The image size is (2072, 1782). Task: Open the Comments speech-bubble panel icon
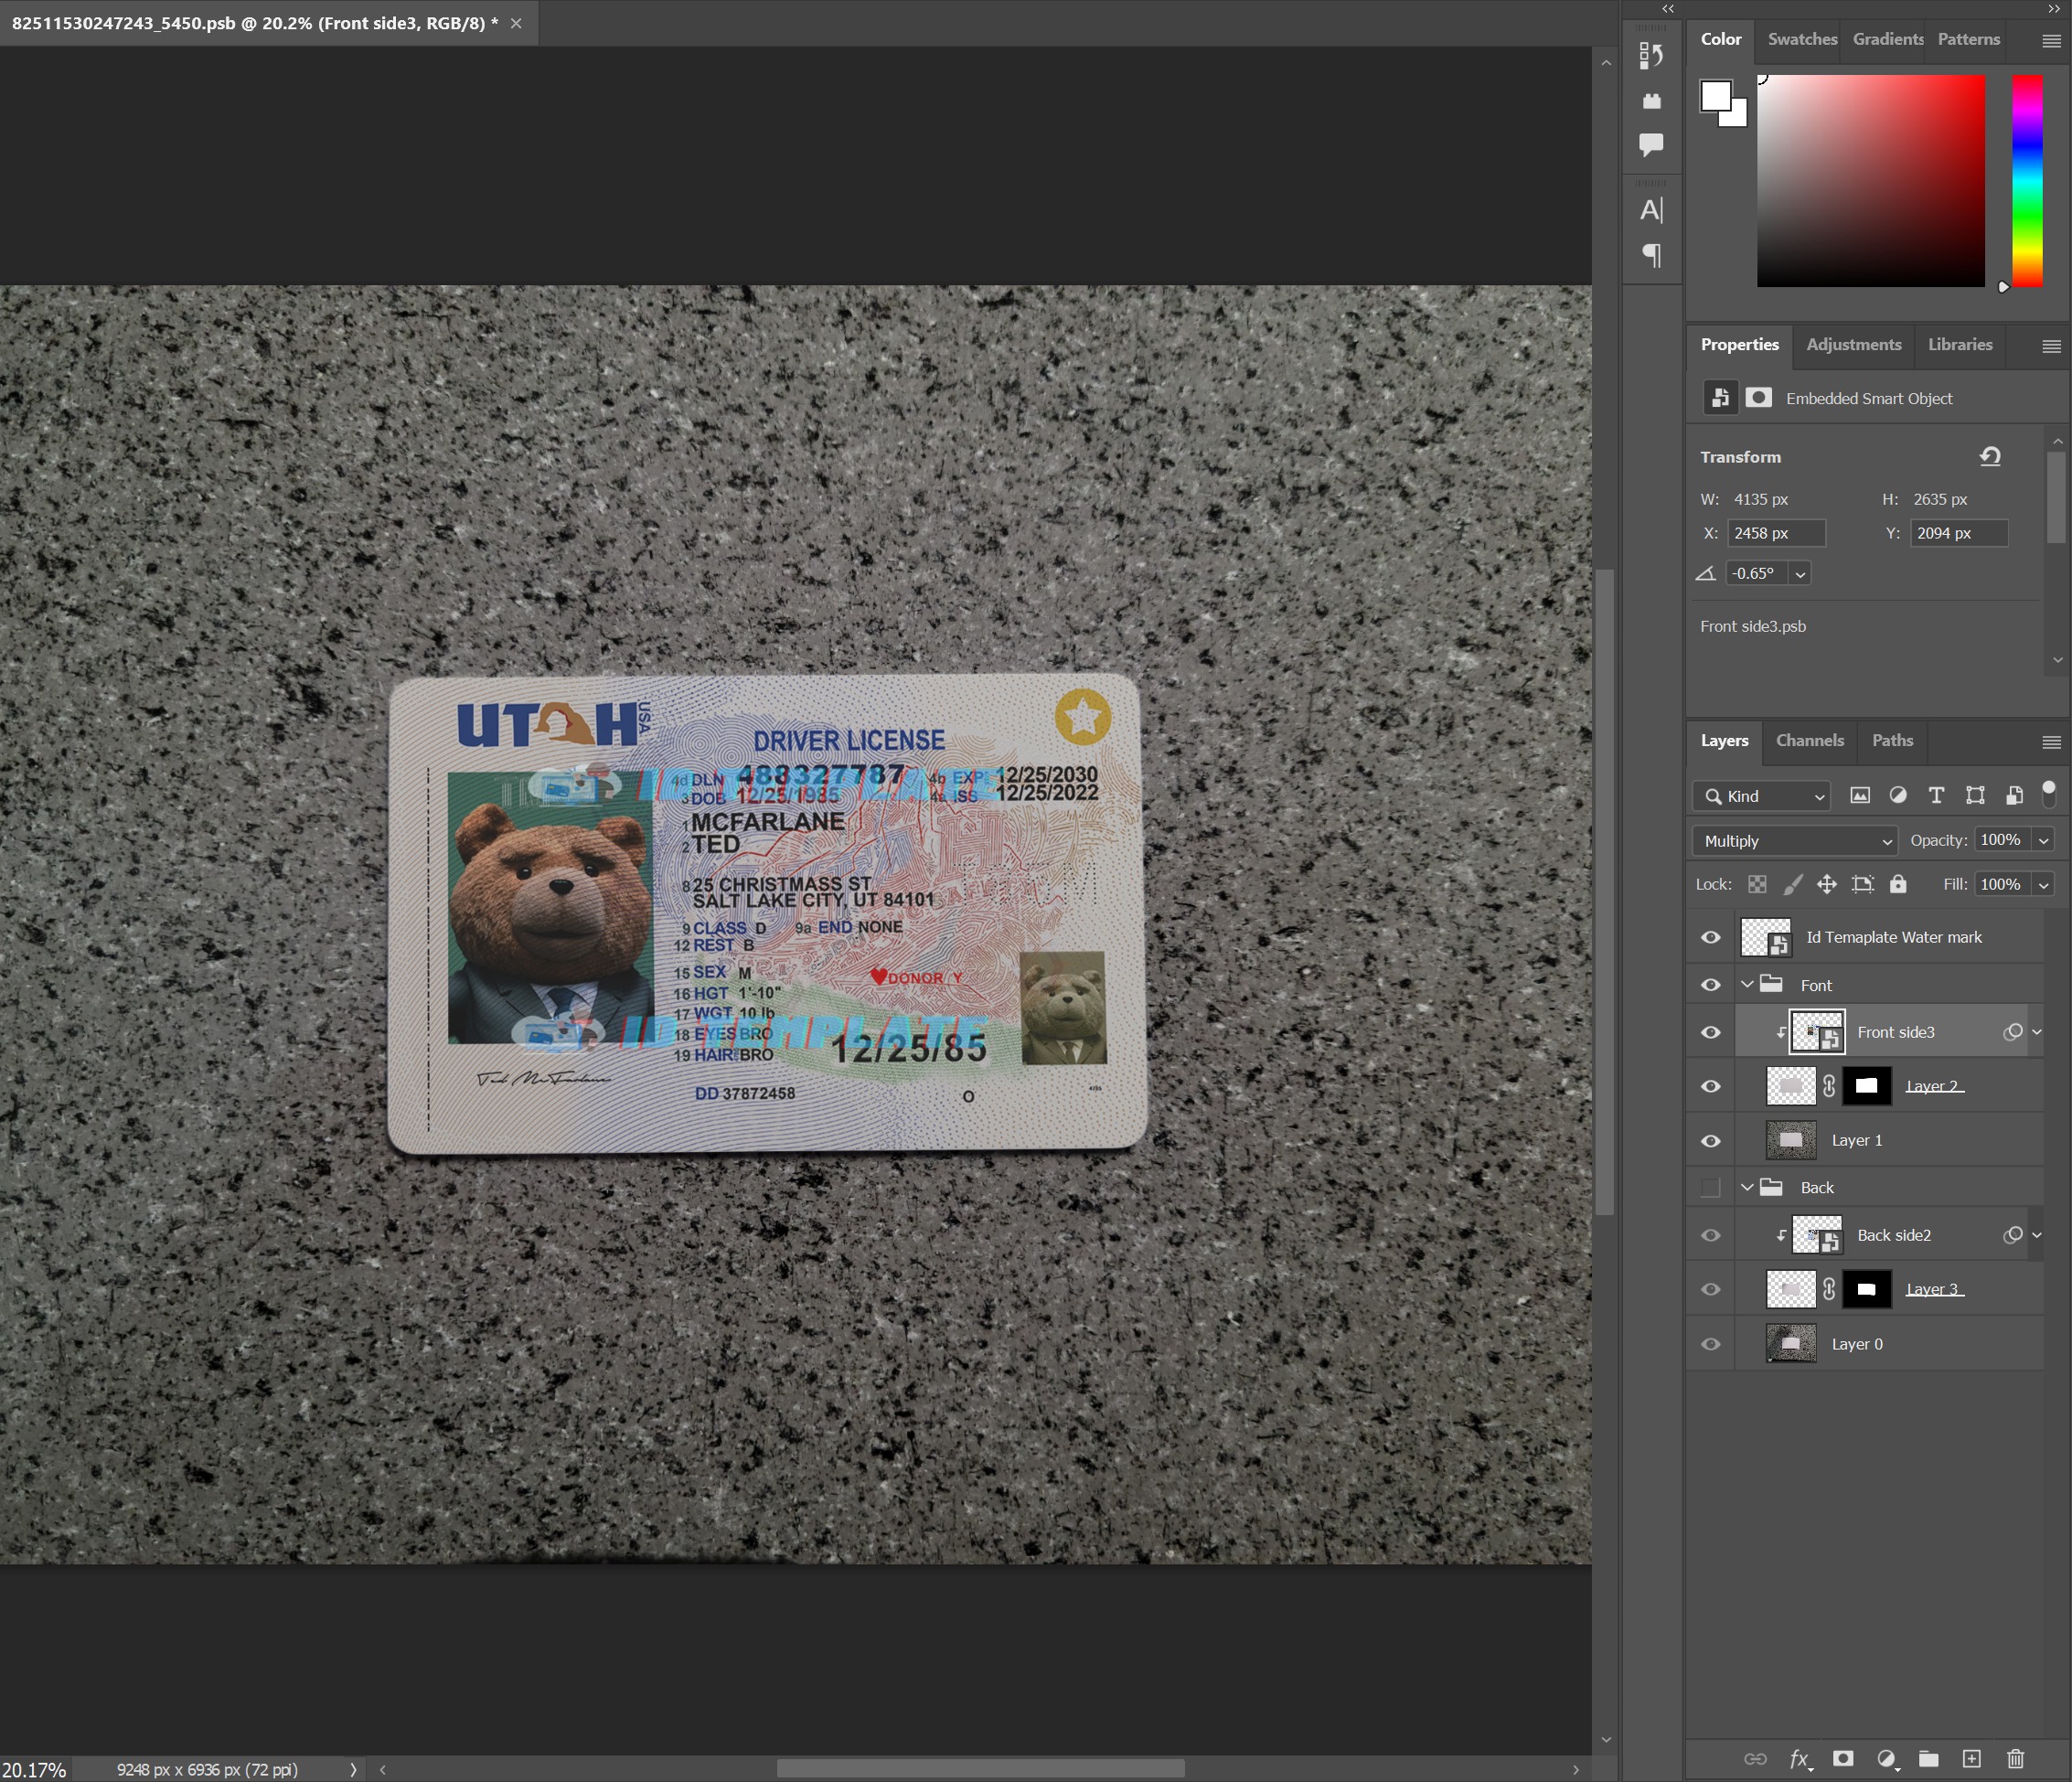1651,144
